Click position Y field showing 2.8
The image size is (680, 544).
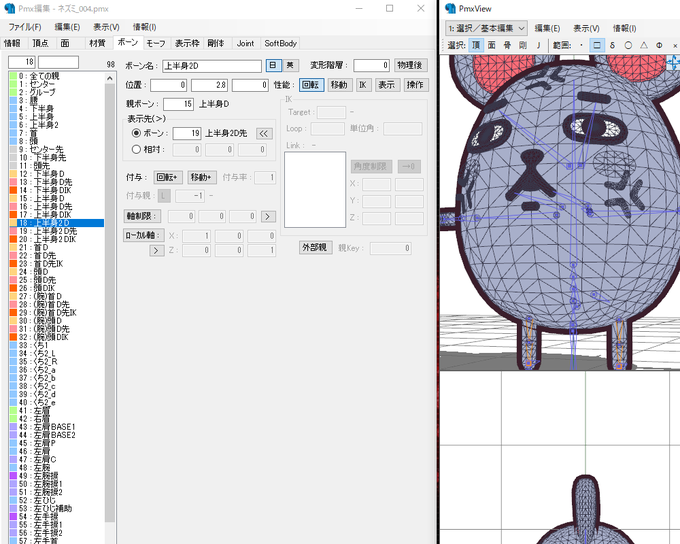click(209, 85)
